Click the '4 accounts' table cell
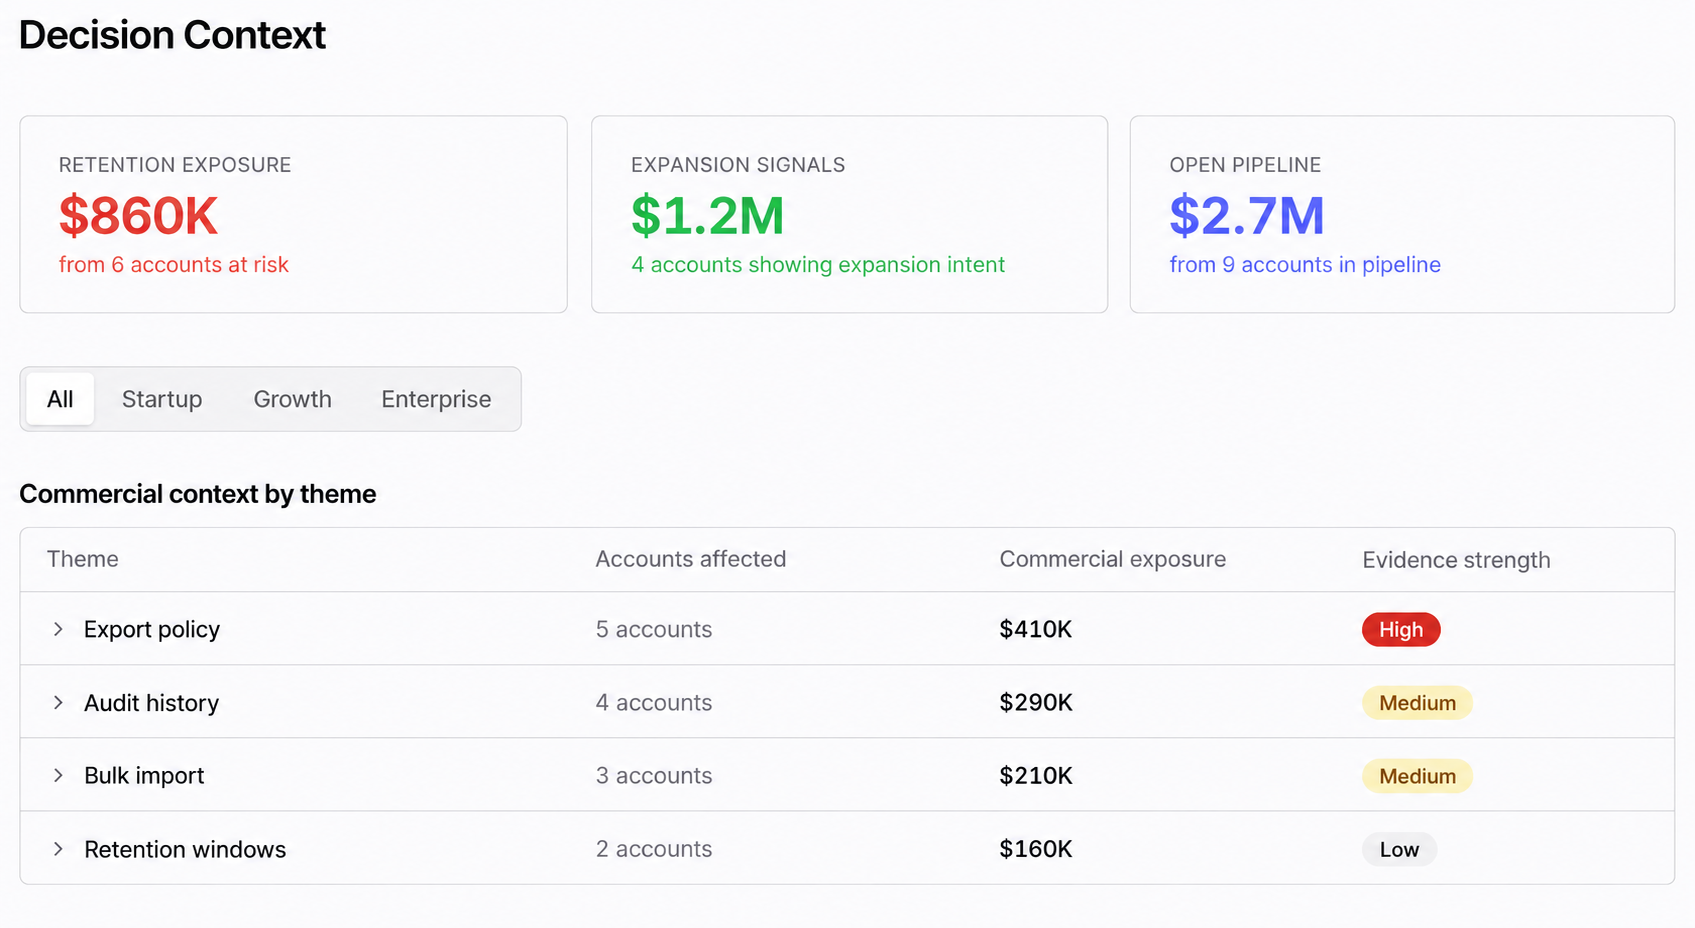 pos(654,703)
